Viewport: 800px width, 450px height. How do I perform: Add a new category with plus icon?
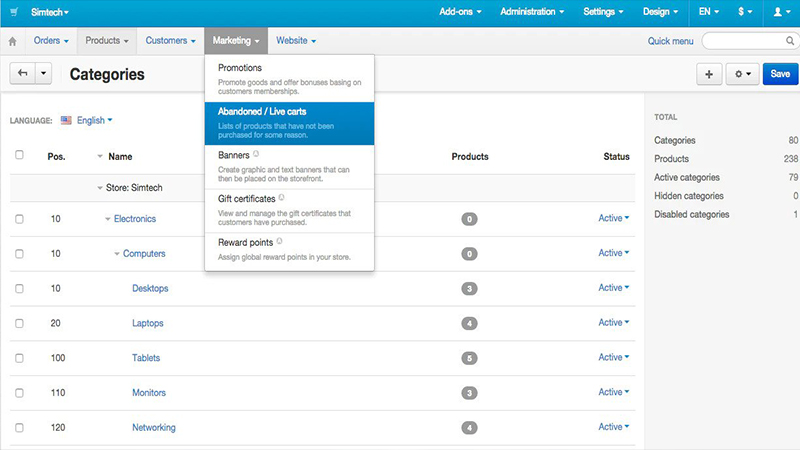(709, 74)
